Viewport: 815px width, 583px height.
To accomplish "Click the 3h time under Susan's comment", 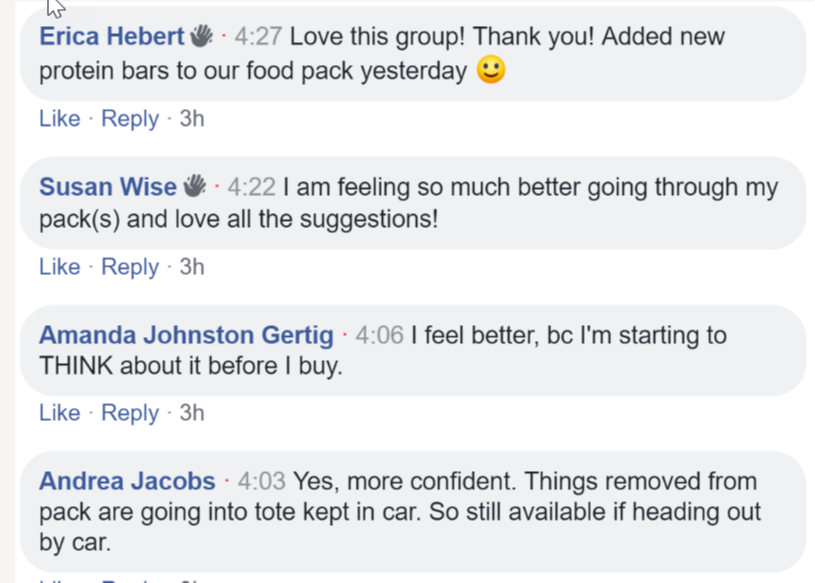I will click(x=192, y=267).
